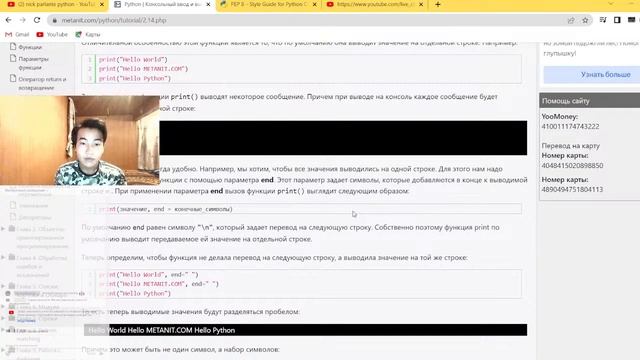Click the black console output block below print() paragraph
The height and width of the screenshot is (360, 640).
(343, 138)
